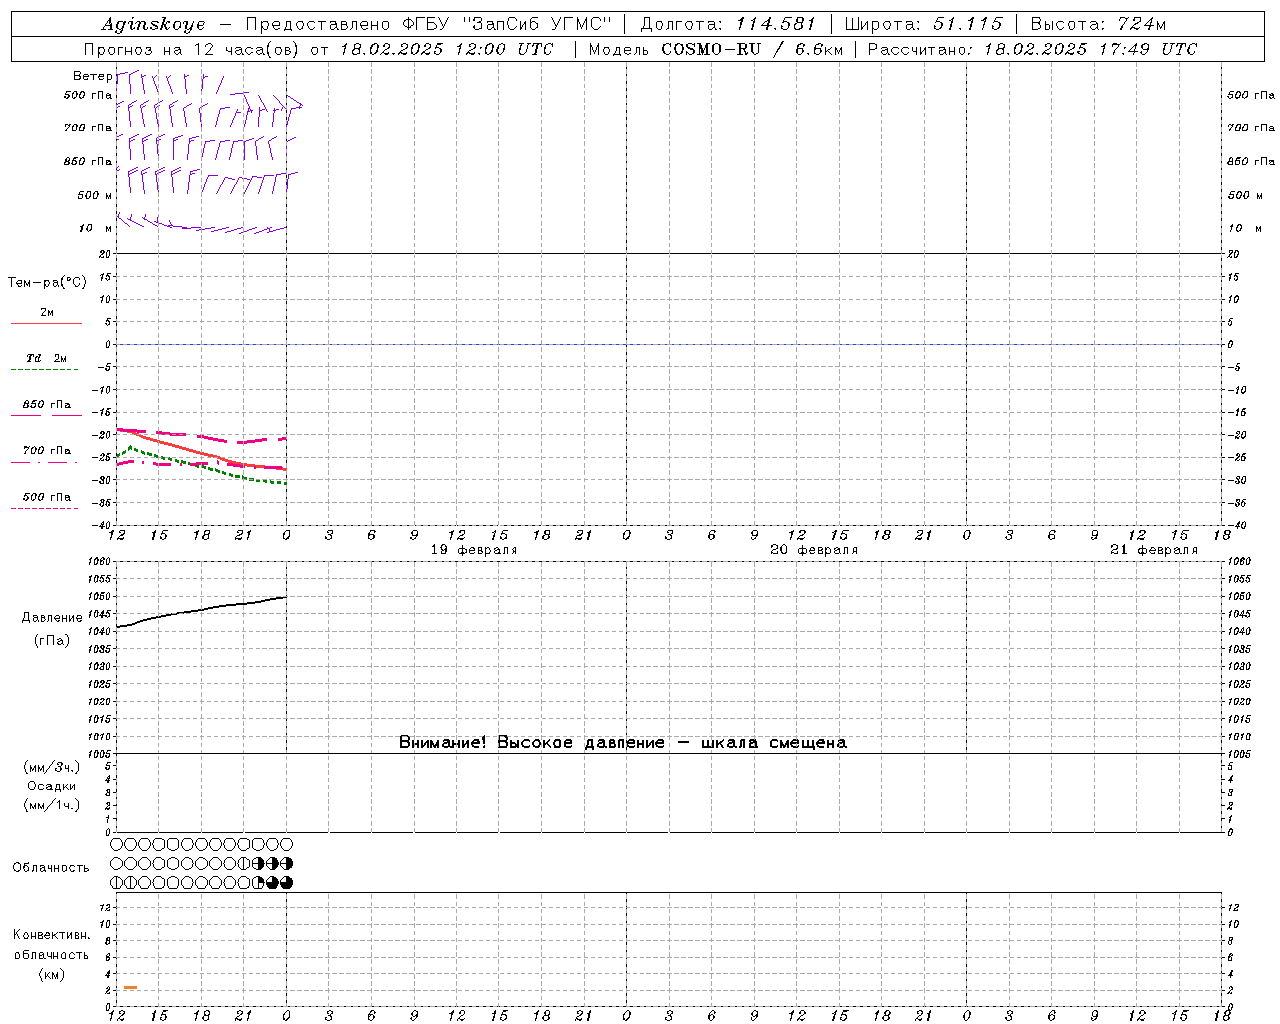Select the Высота: 724м elevation text
The width and height of the screenshot is (1280, 1024).
[1098, 24]
